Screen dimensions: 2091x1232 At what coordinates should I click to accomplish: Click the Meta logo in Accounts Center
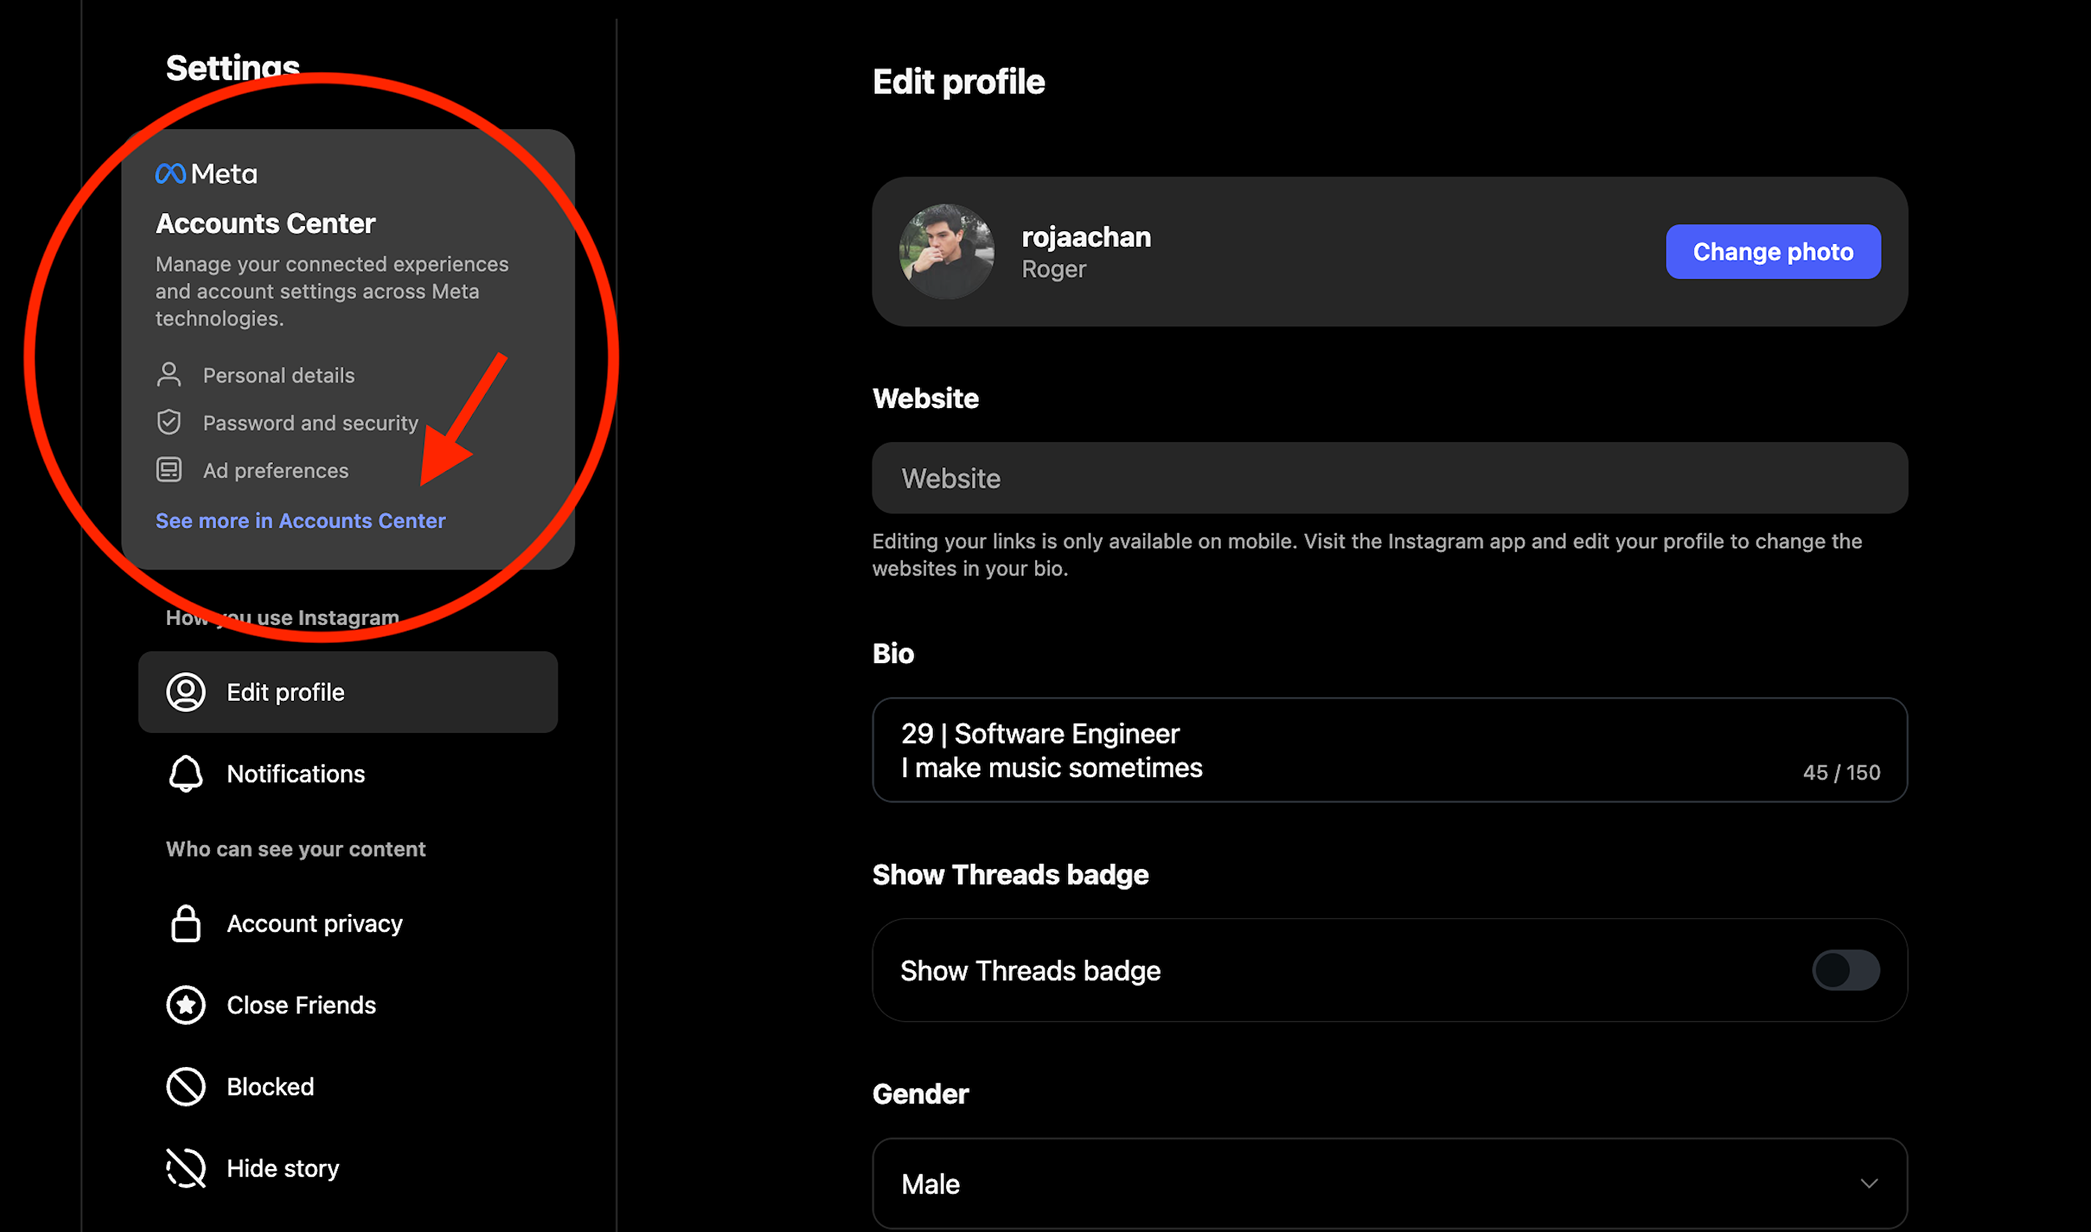[x=206, y=174]
